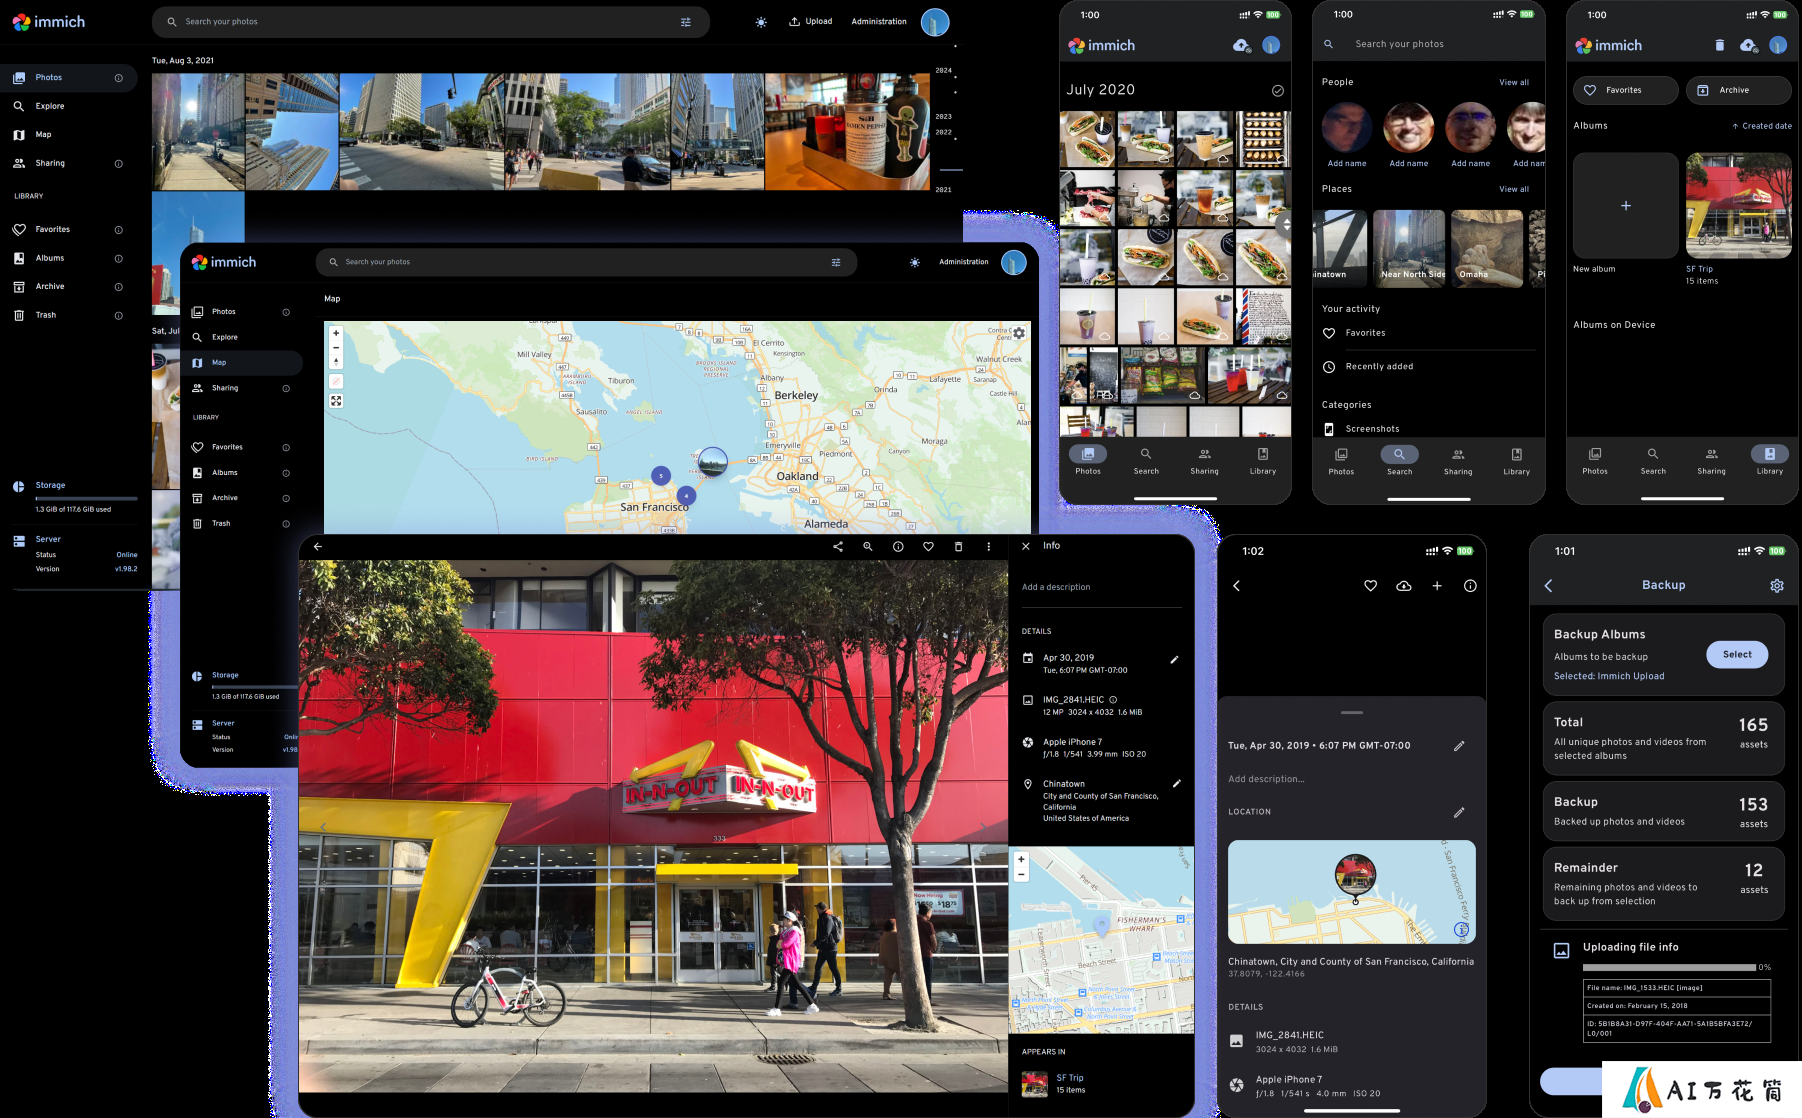Click Archive button in library phone
This screenshot has height=1118, width=1802.
[x=1739, y=91]
